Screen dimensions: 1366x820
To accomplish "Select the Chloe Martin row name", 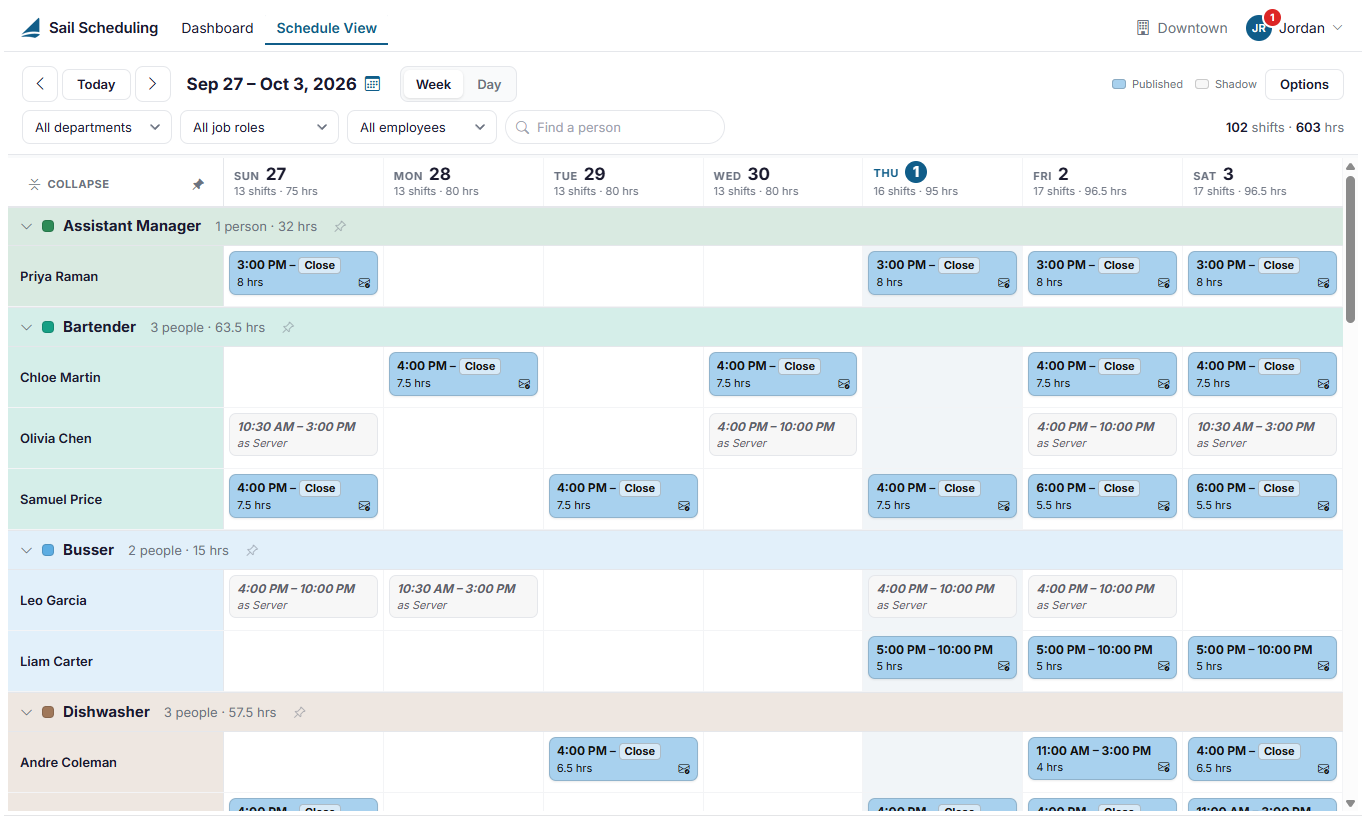I will (60, 377).
